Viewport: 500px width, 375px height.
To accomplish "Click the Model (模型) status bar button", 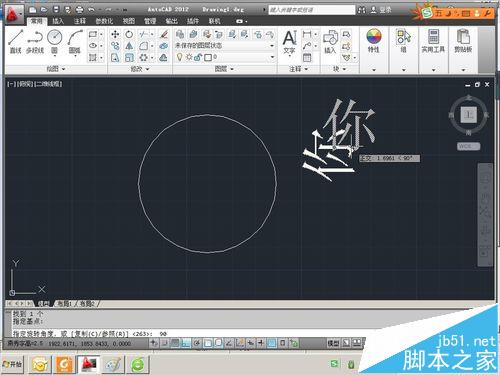I will tap(333, 343).
